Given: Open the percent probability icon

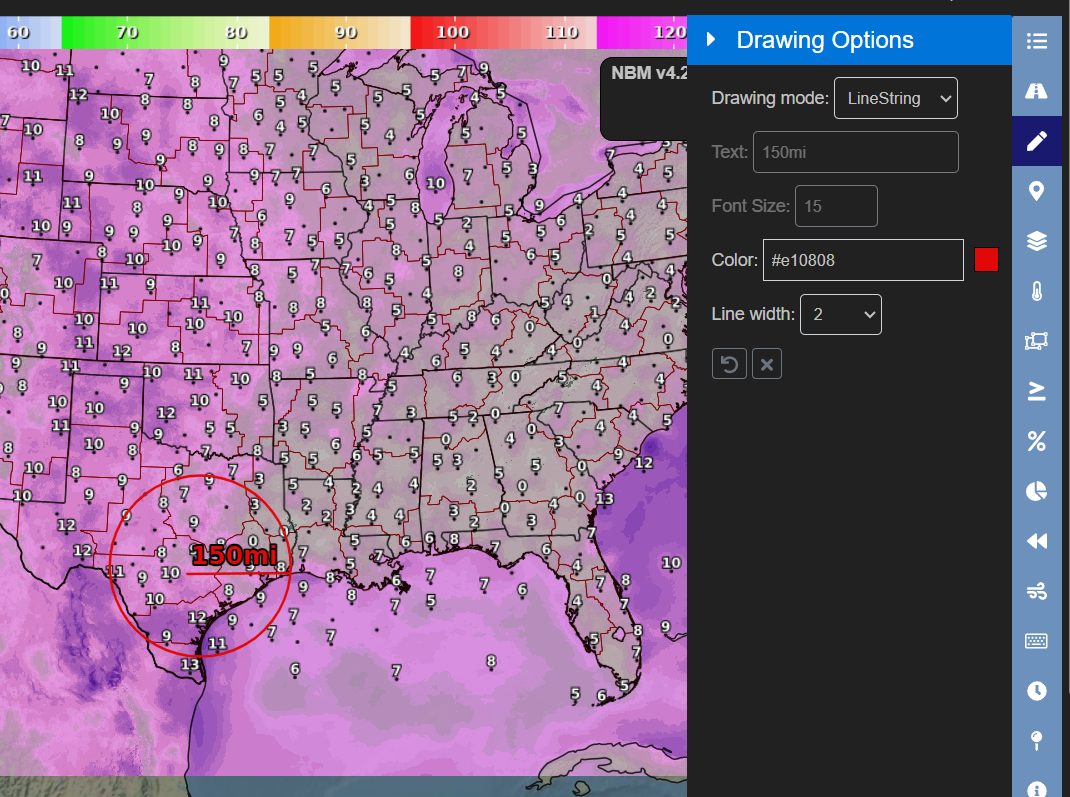Looking at the screenshot, I should [x=1037, y=441].
